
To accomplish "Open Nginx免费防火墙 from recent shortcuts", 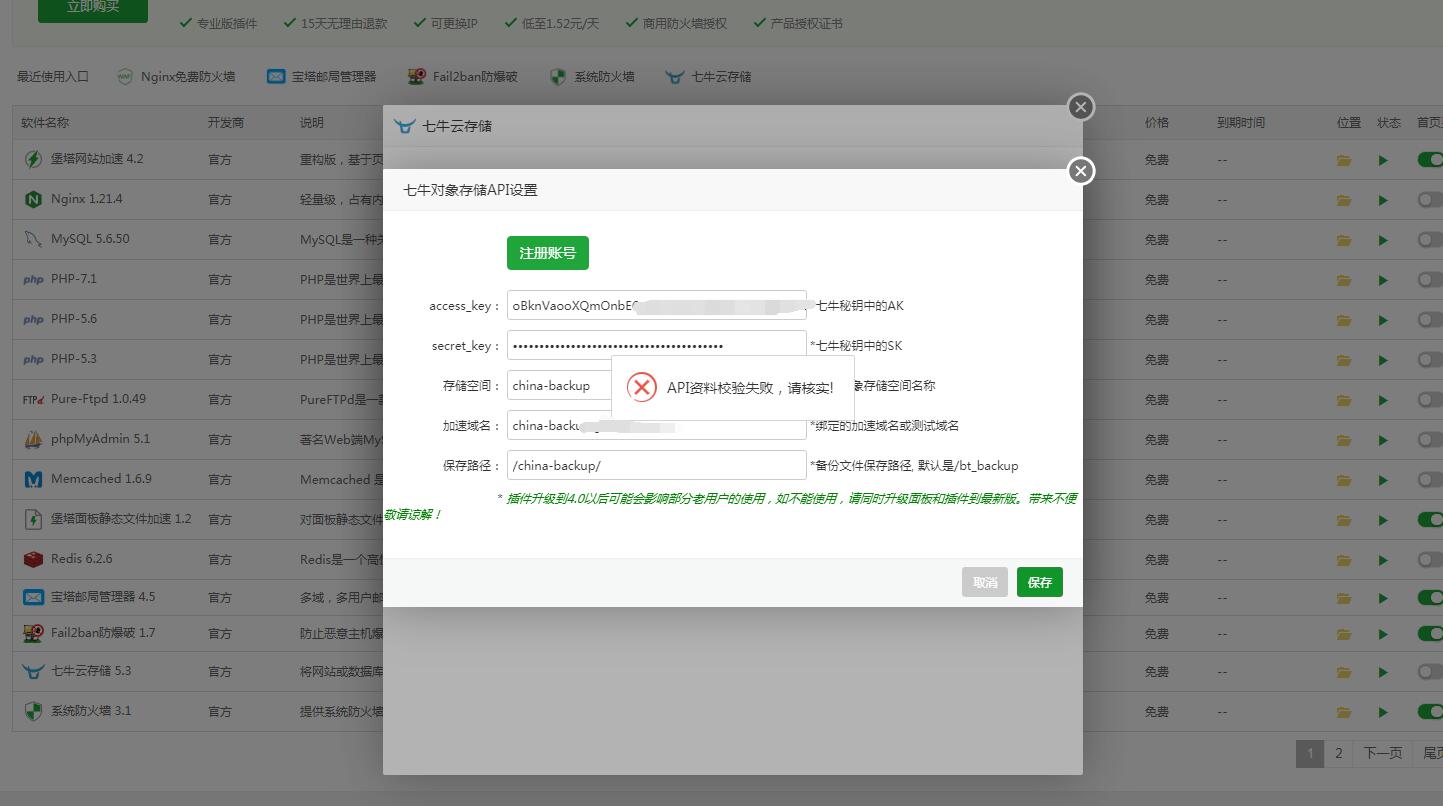I will tap(176, 76).
